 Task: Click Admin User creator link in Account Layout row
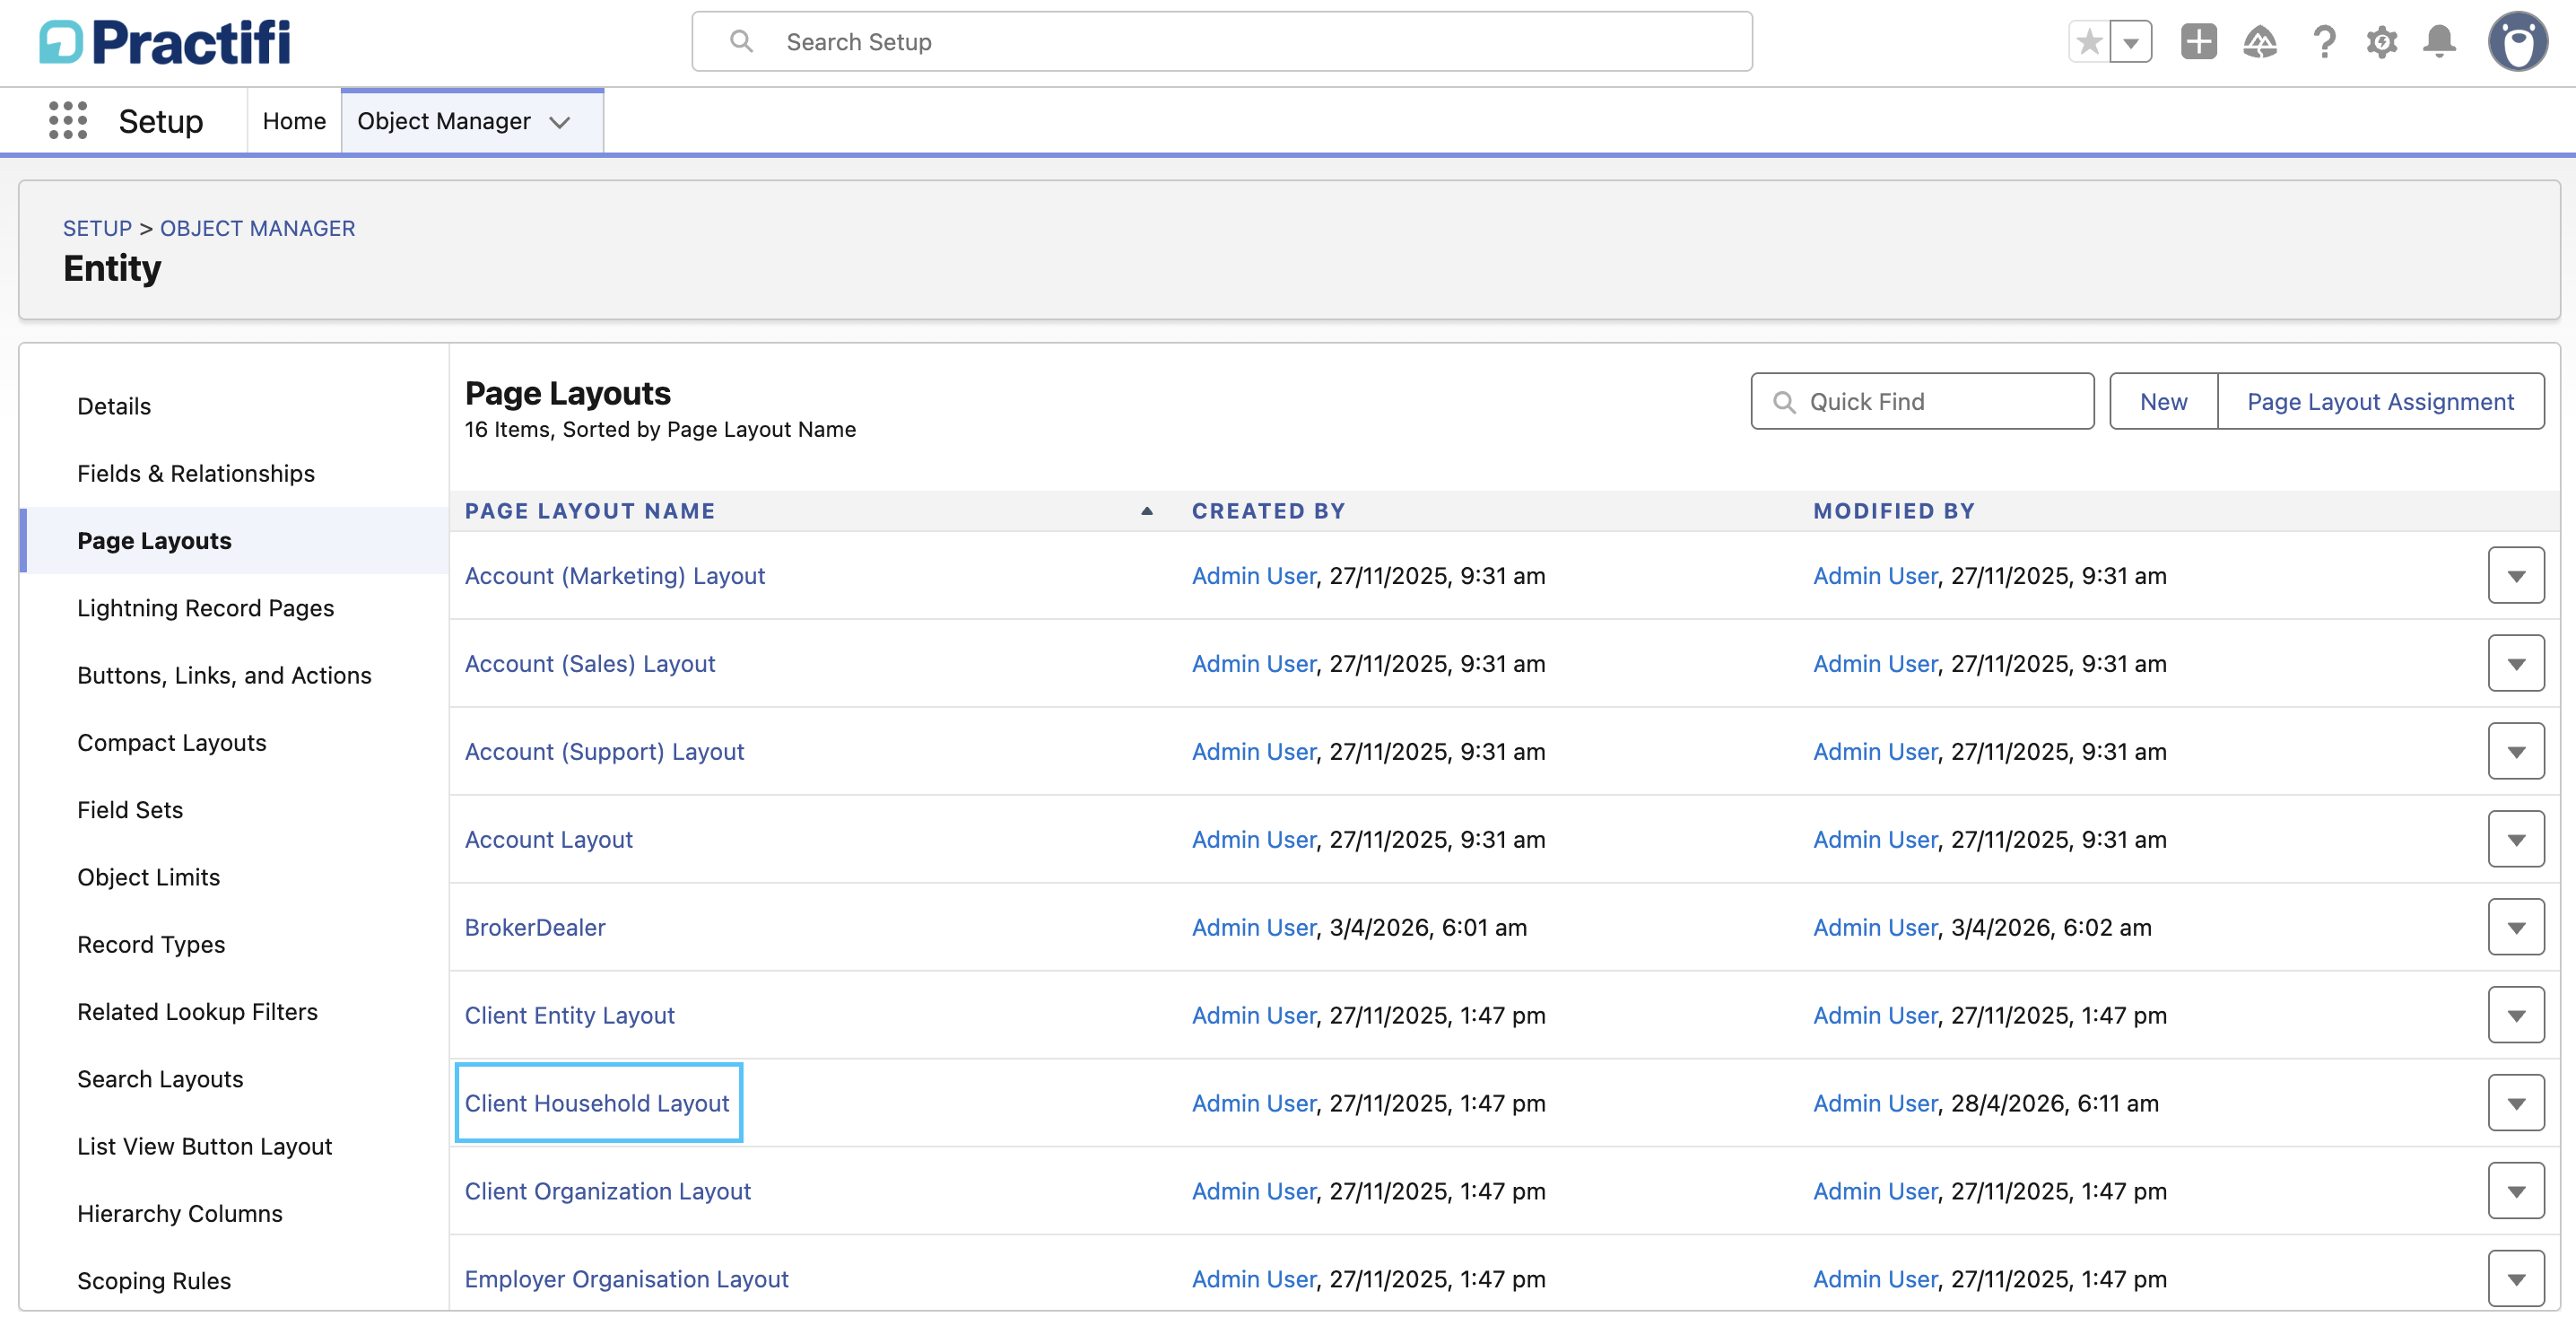click(x=1254, y=839)
